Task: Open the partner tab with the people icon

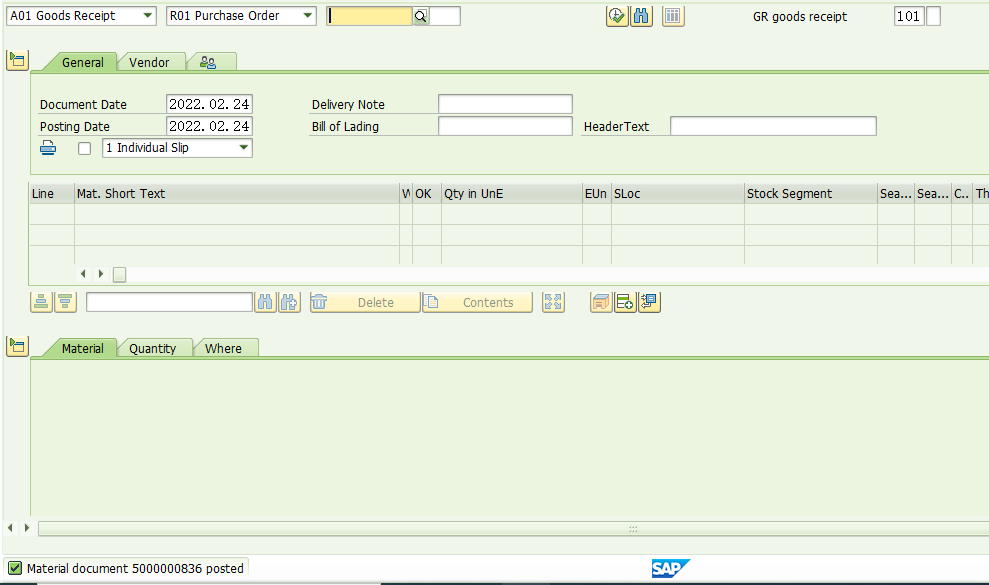Action: (208, 62)
